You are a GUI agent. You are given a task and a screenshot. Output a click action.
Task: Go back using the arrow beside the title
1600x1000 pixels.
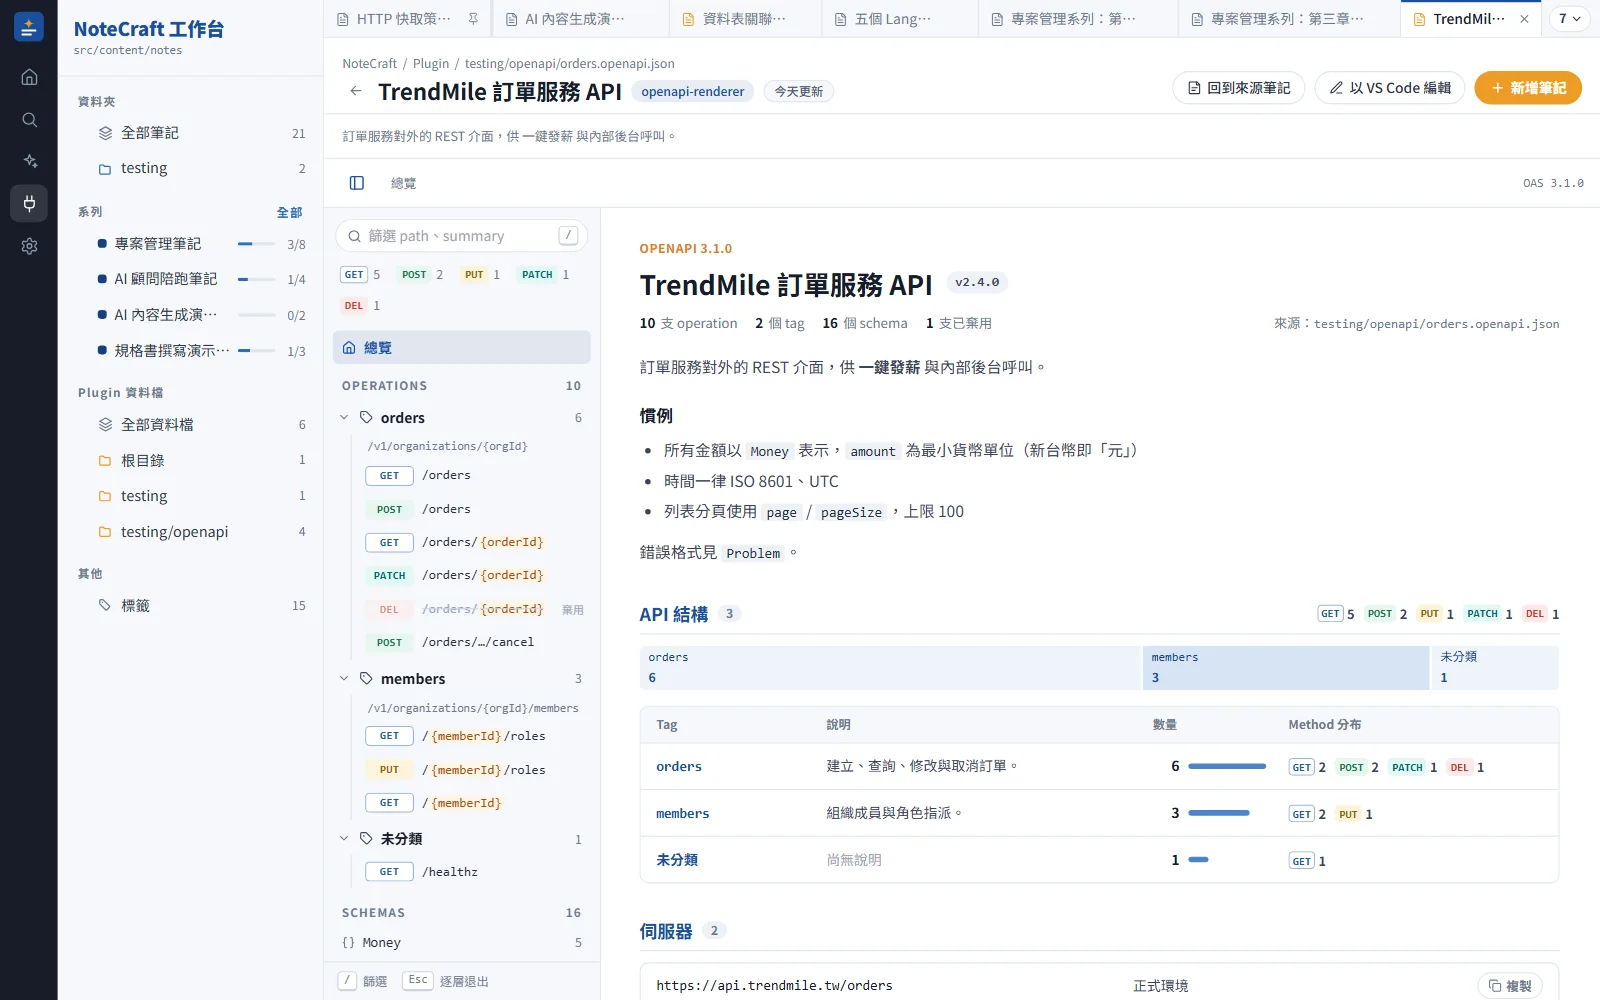(x=356, y=91)
